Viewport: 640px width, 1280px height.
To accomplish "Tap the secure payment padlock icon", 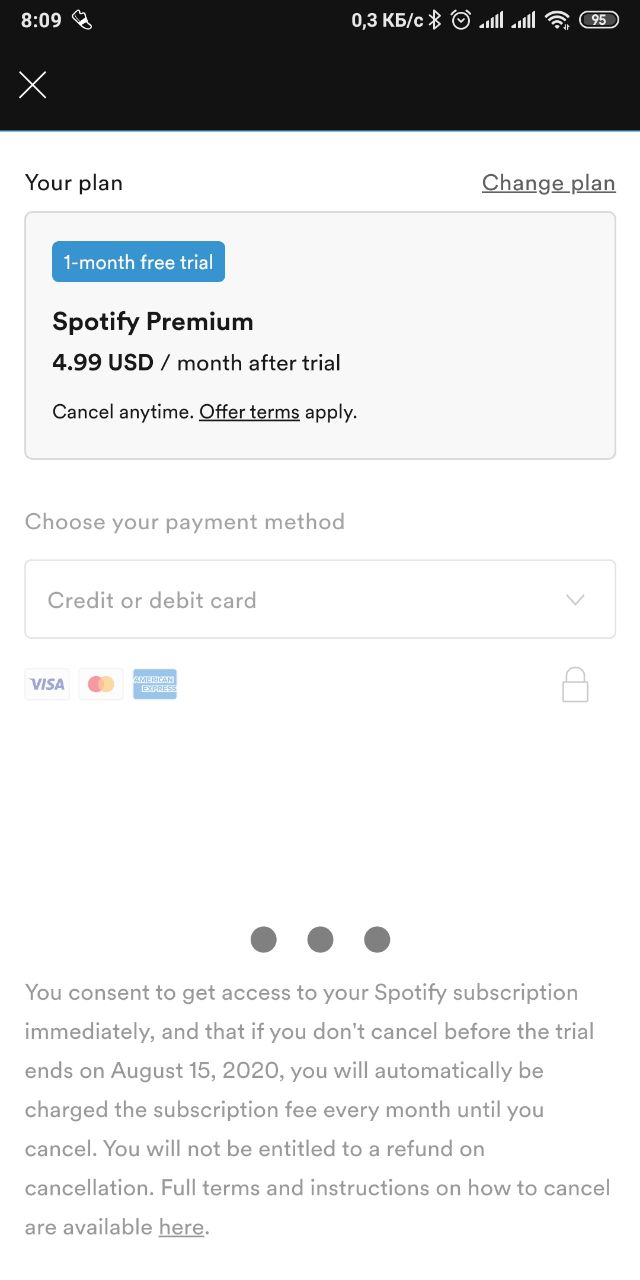I will [x=575, y=685].
